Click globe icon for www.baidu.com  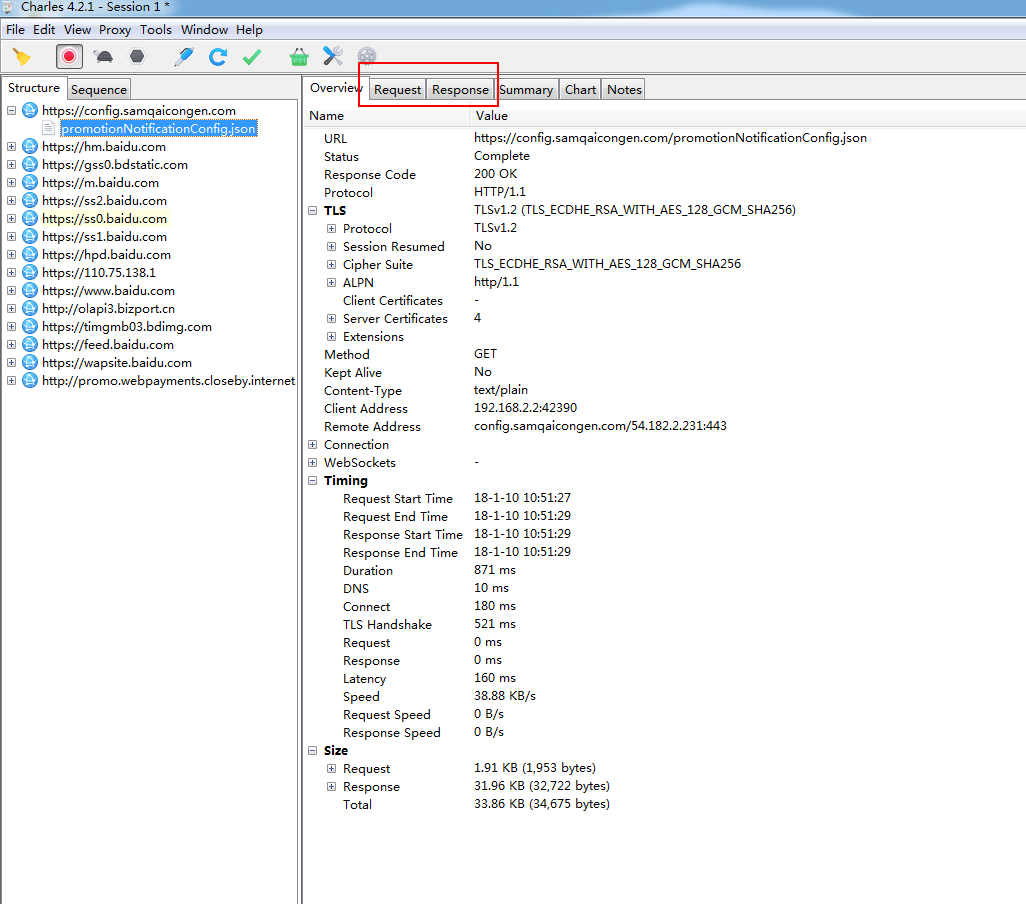tap(30, 290)
